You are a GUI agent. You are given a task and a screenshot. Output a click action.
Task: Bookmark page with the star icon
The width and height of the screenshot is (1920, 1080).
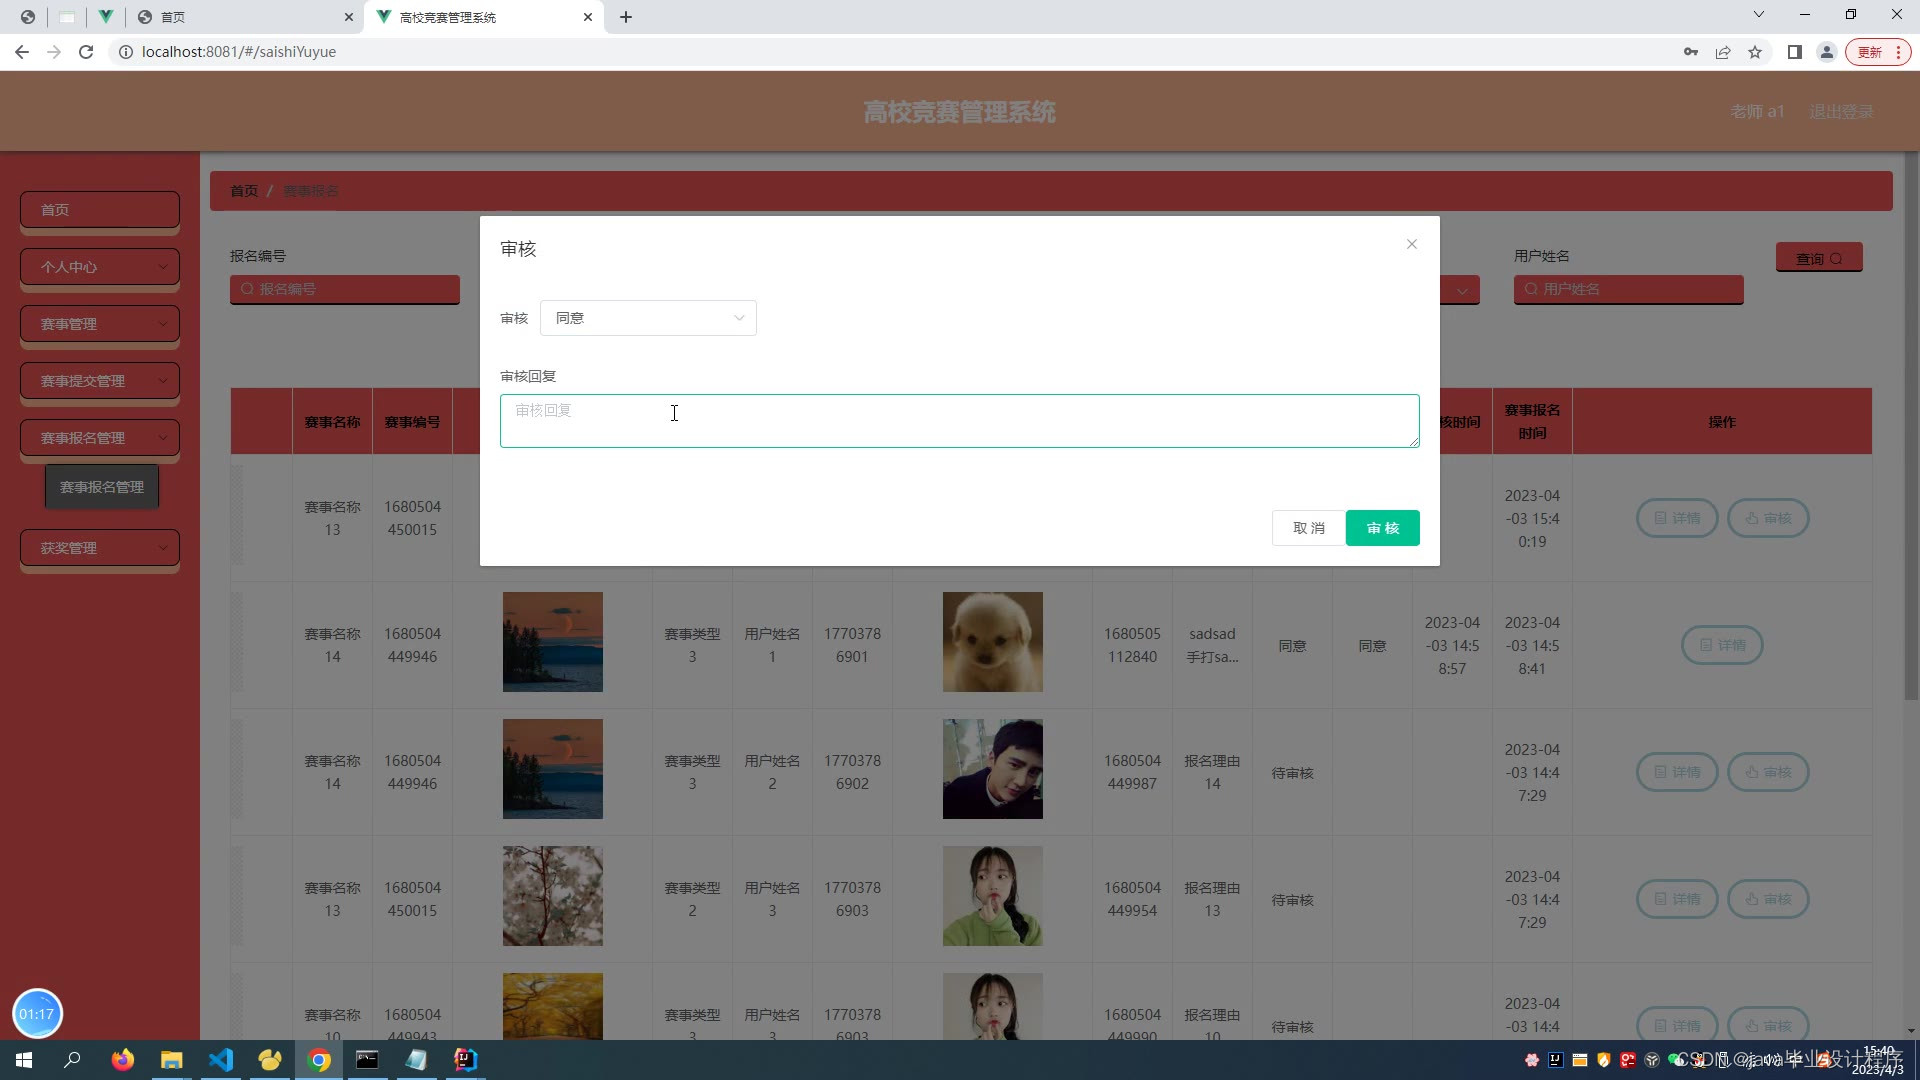coord(1755,52)
